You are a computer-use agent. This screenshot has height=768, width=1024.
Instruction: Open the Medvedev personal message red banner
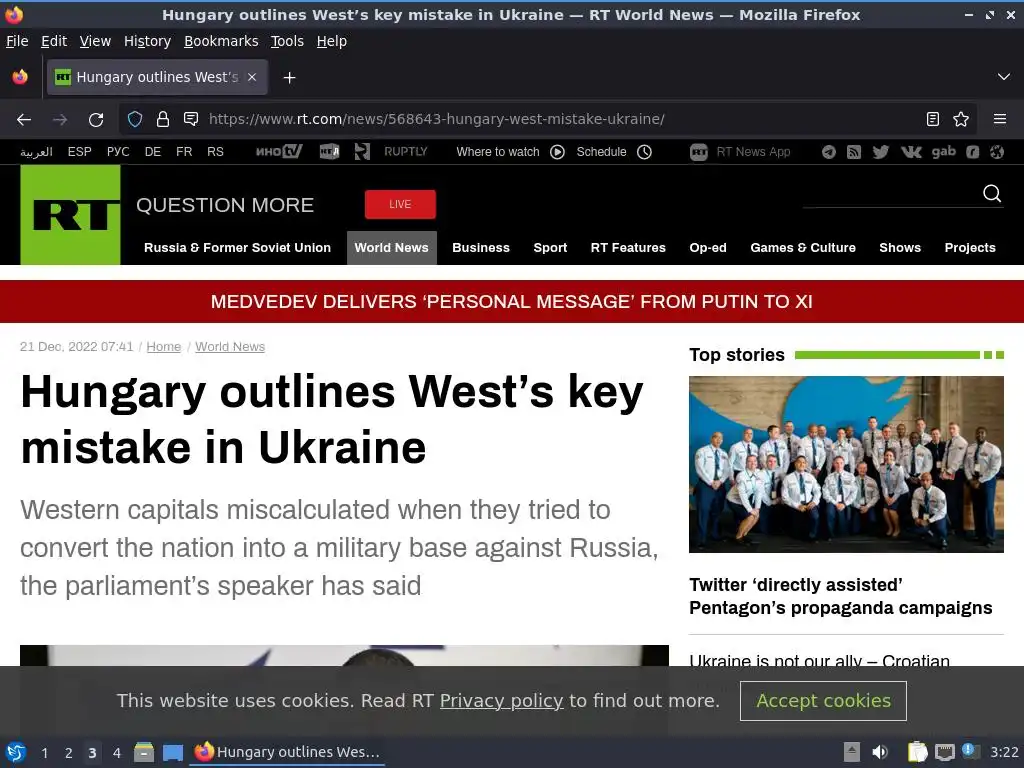(512, 302)
